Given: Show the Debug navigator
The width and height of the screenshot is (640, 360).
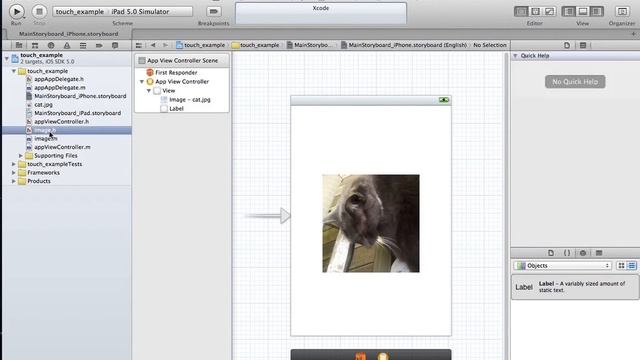Looking at the screenshot, I should coord(83,45).
